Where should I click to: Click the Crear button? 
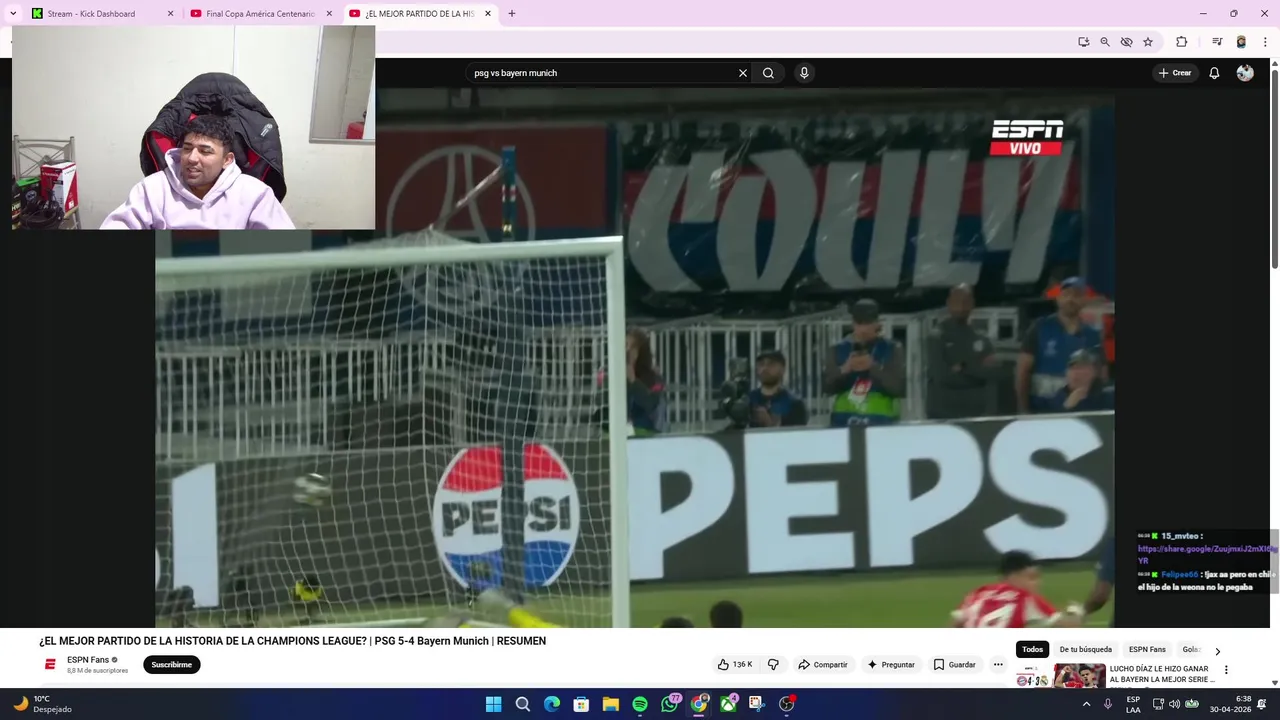(1175, 73)
